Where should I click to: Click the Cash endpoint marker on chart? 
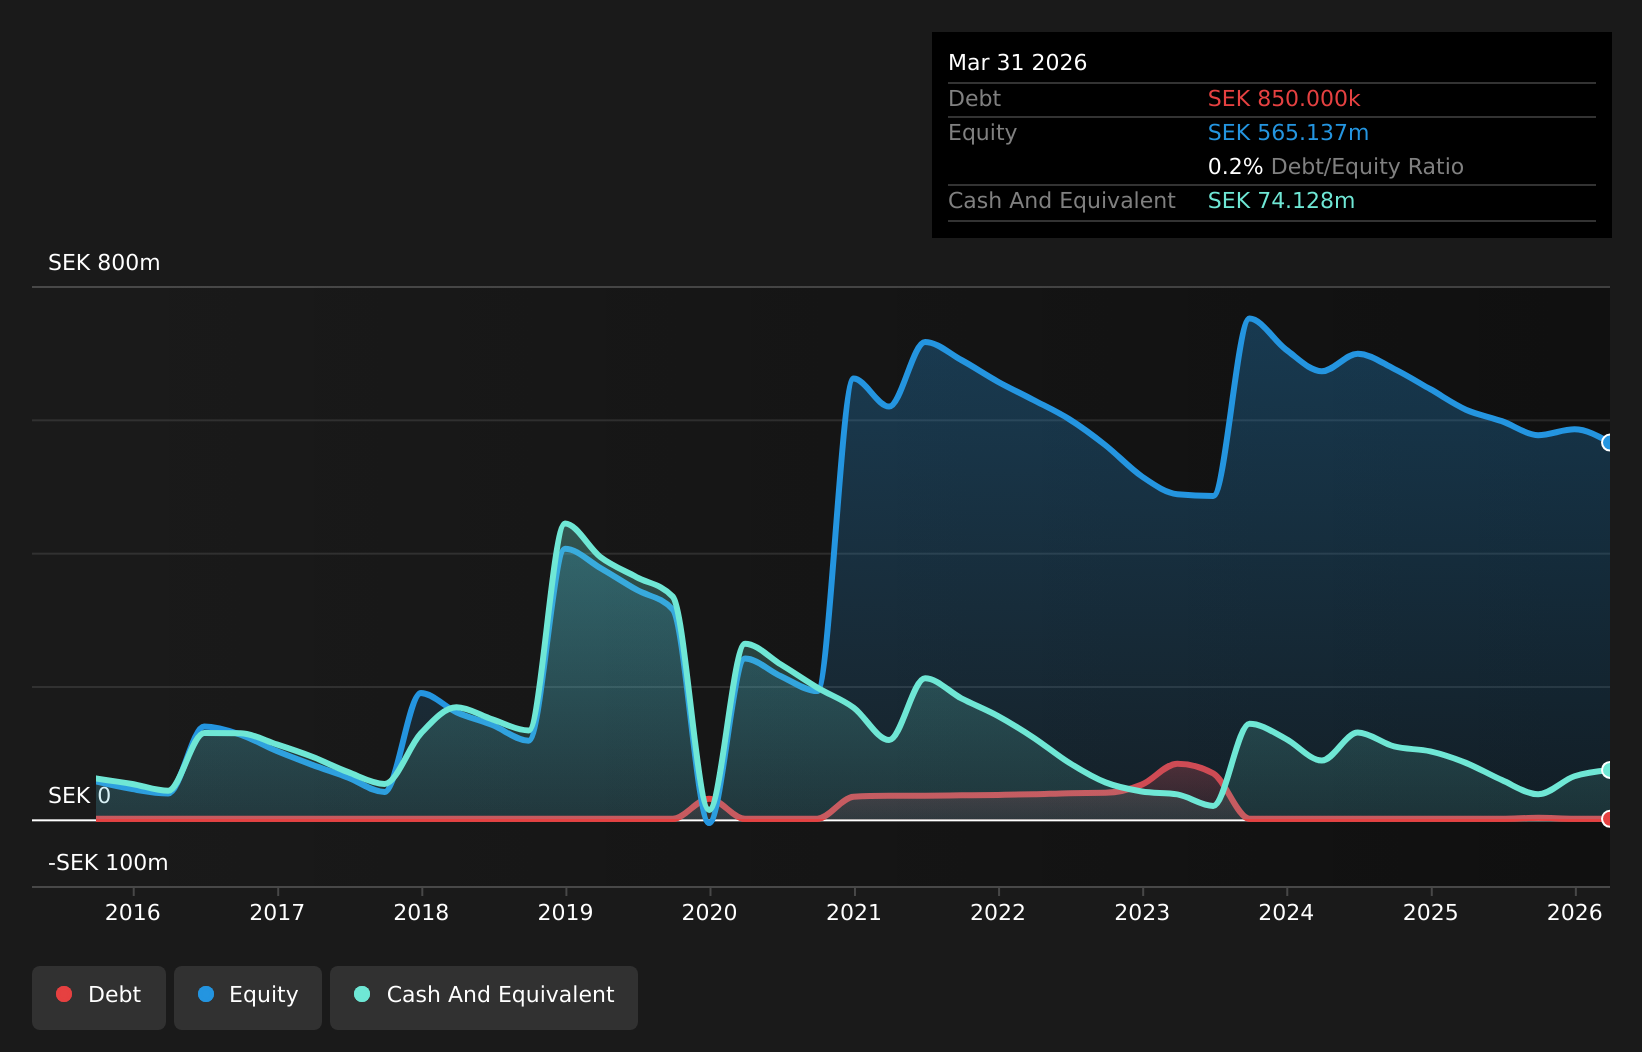coord(1608,770)
